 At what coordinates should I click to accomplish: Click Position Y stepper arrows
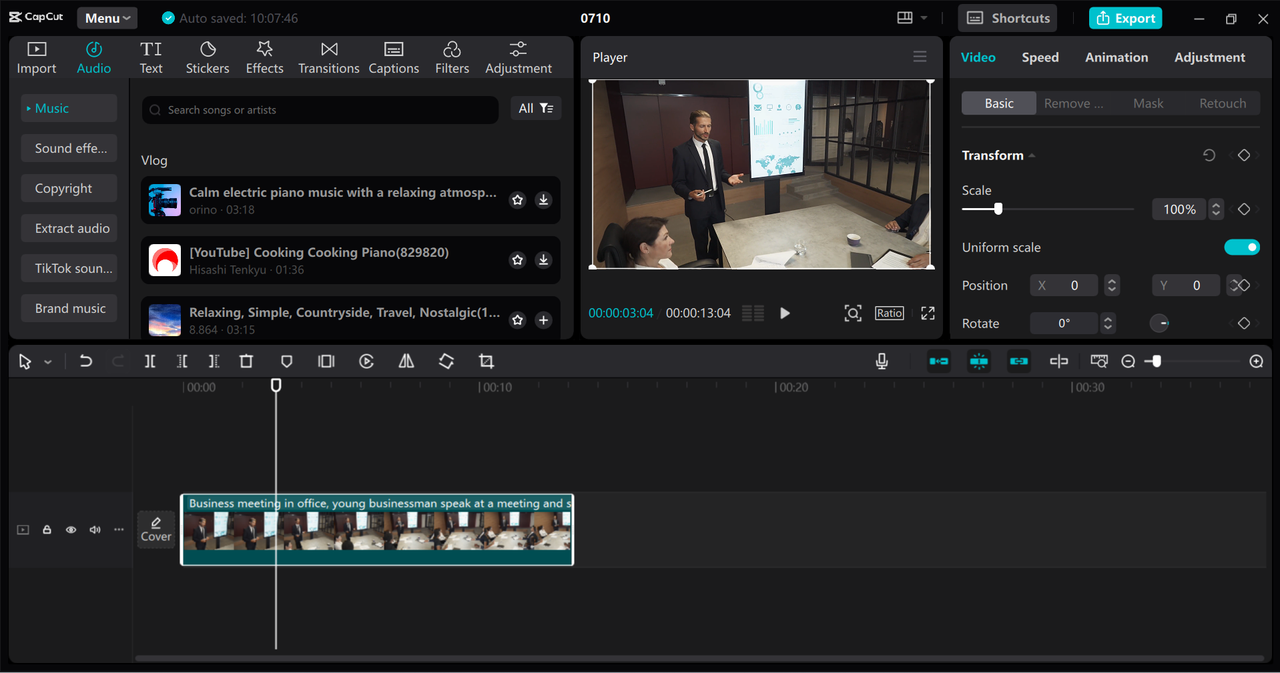point(1233,285)
